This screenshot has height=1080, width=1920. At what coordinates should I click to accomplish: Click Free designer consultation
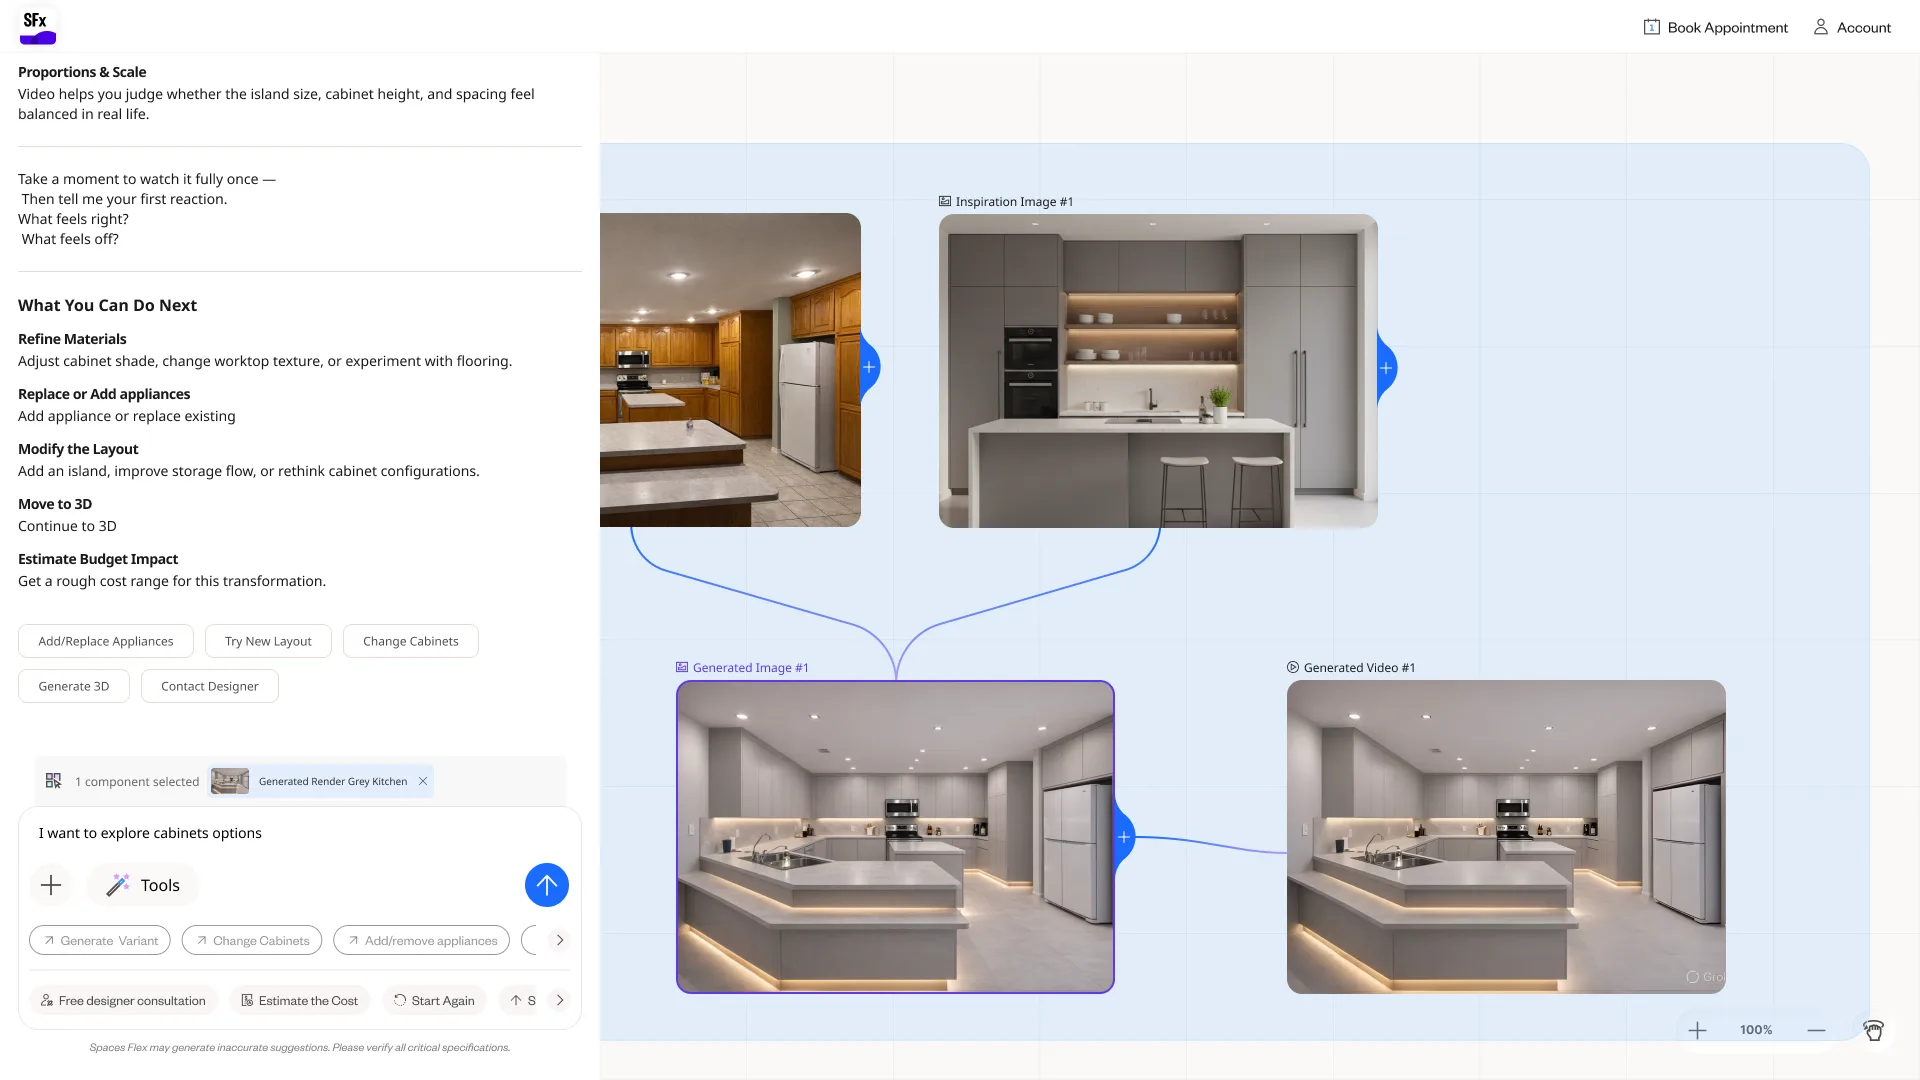point(123,1001)
